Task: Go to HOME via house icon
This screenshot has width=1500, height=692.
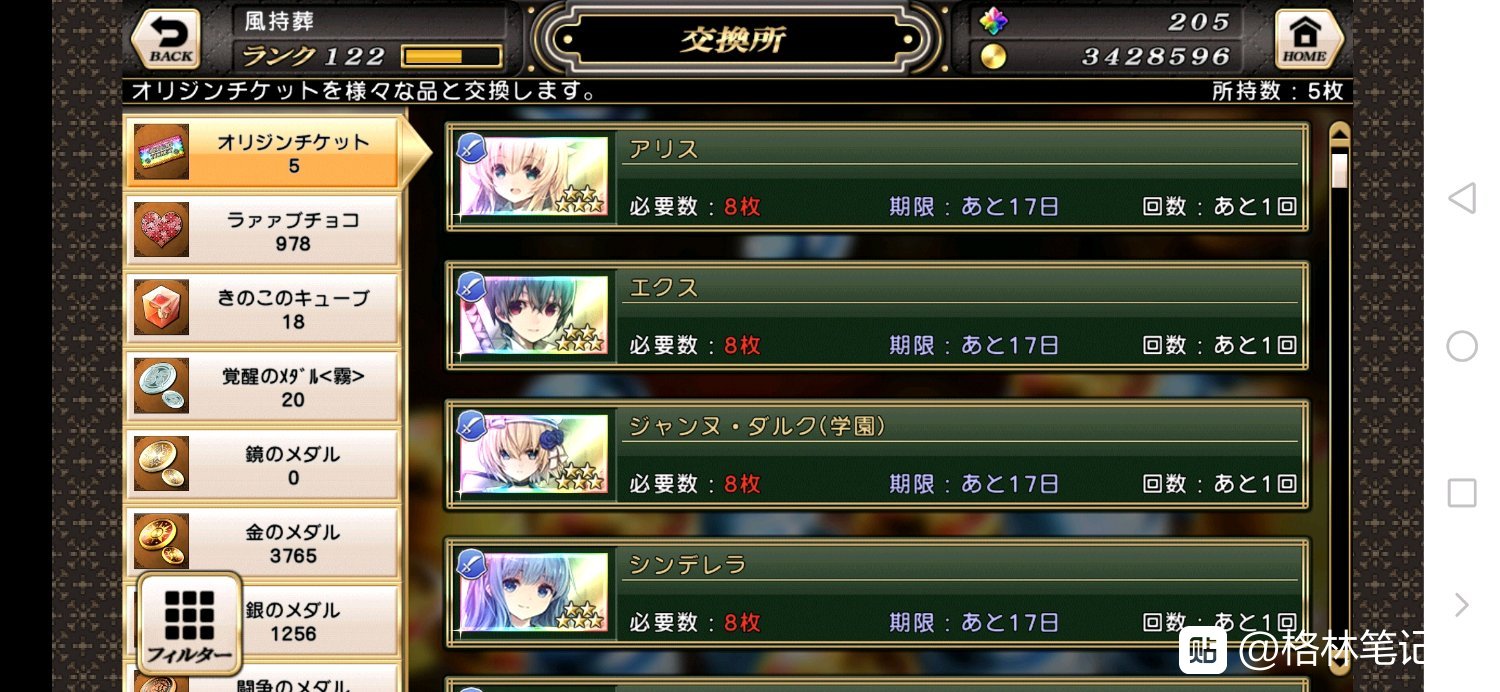Action: point(1306,39)
